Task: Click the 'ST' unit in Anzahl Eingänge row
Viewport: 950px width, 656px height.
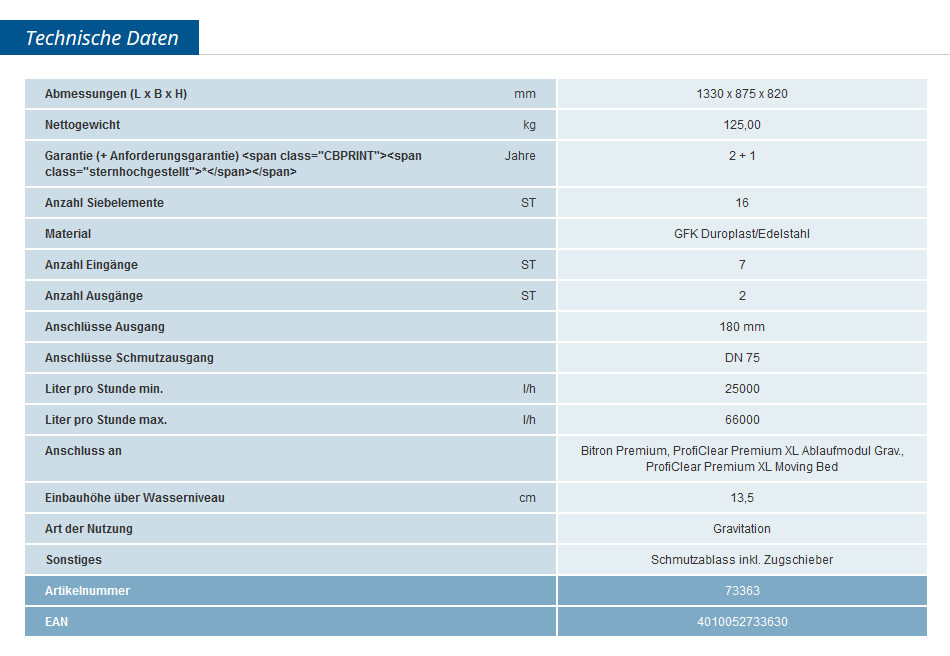Action: click(528, 265)
